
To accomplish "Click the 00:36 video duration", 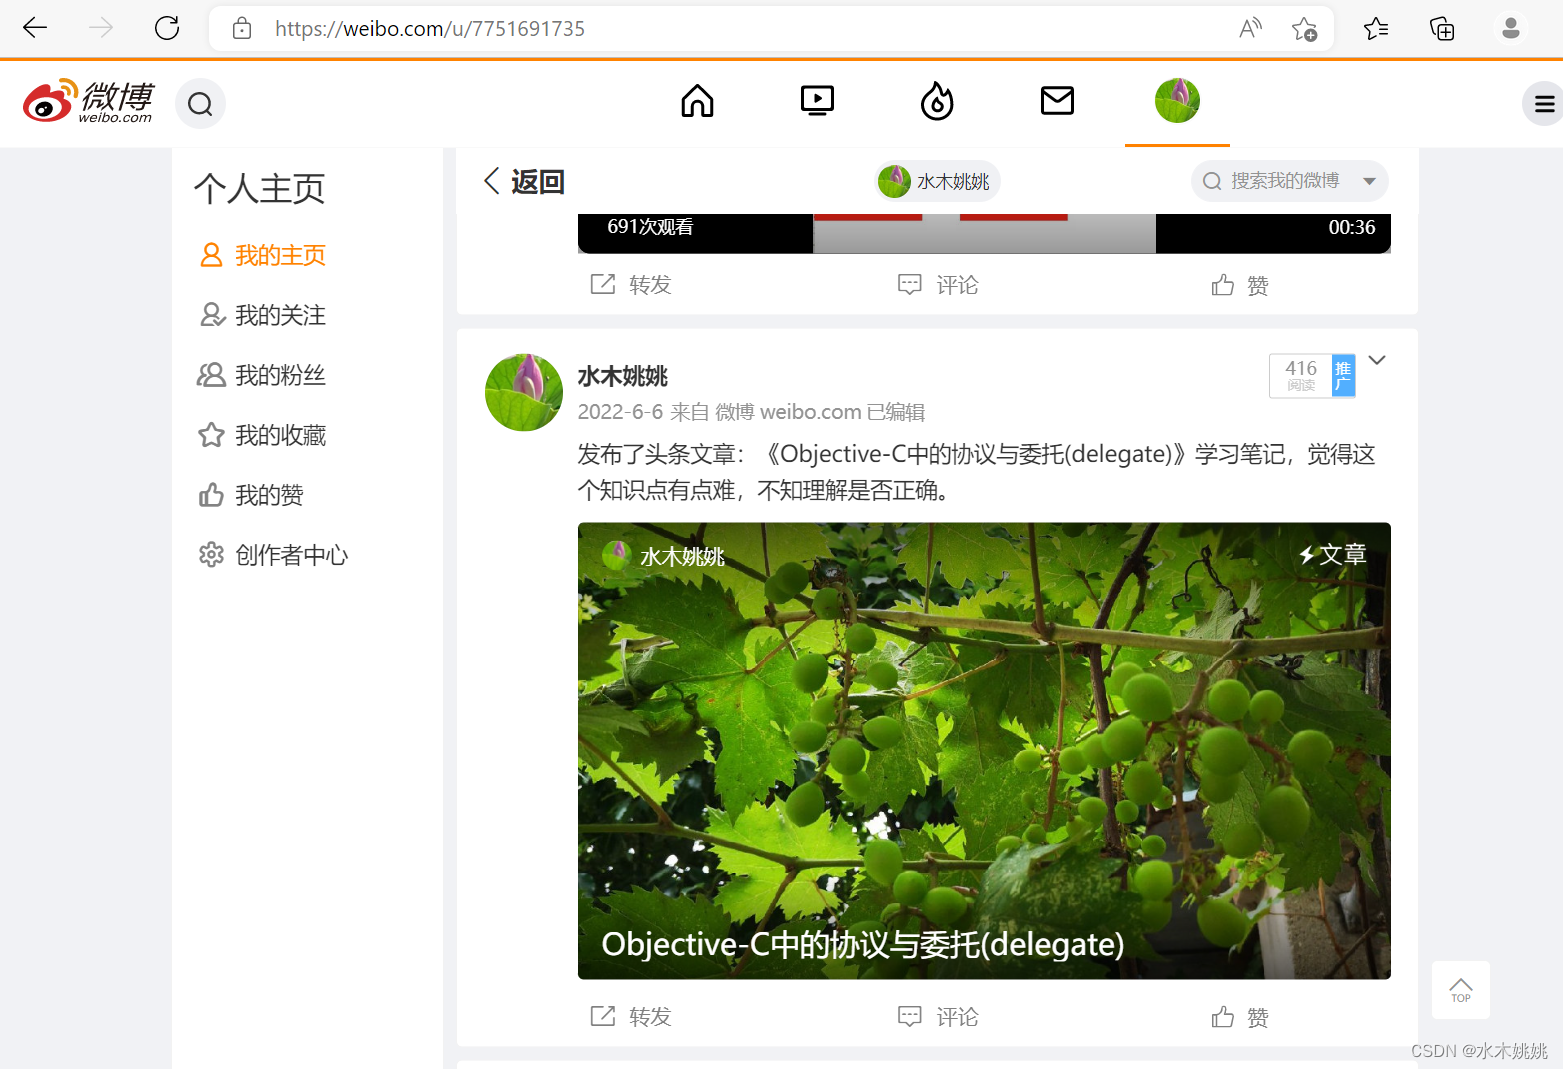I will click(x=1352, y=228).
